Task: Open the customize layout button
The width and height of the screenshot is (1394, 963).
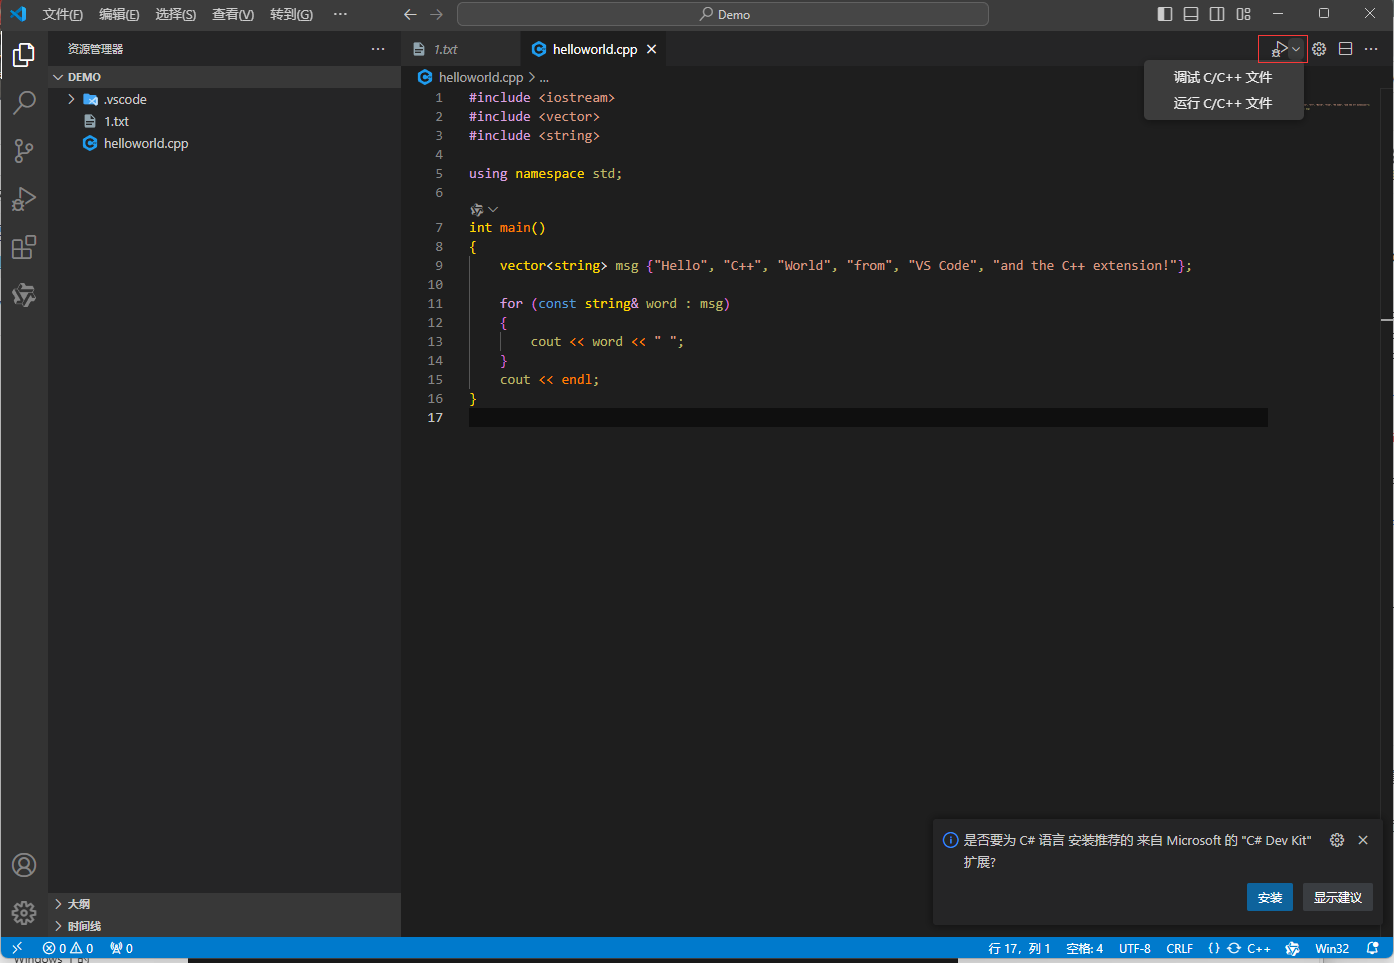Action: click(1243, 14)
